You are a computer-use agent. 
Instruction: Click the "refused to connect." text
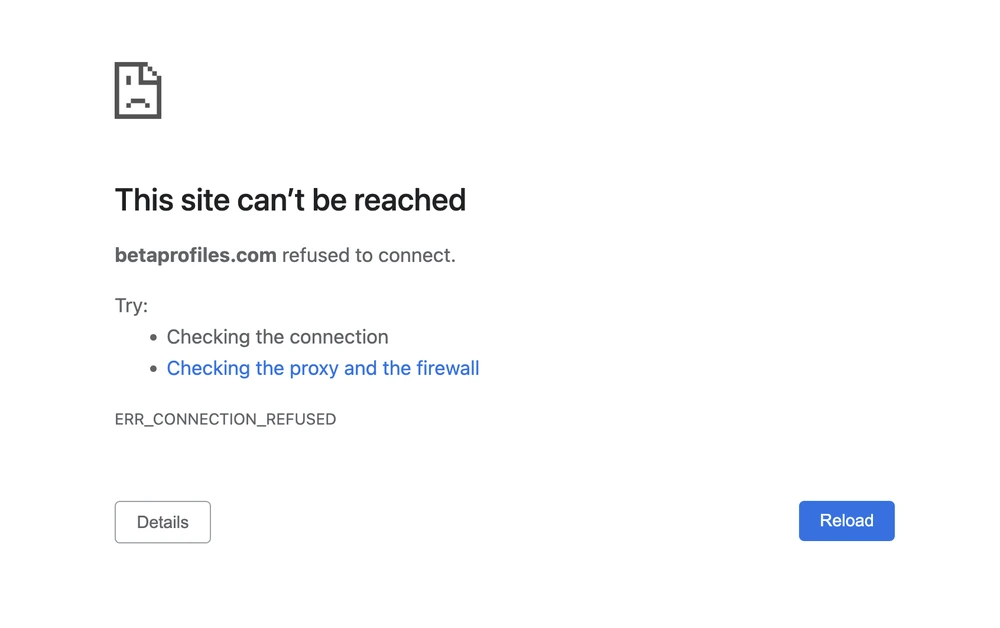coord(368,255)
